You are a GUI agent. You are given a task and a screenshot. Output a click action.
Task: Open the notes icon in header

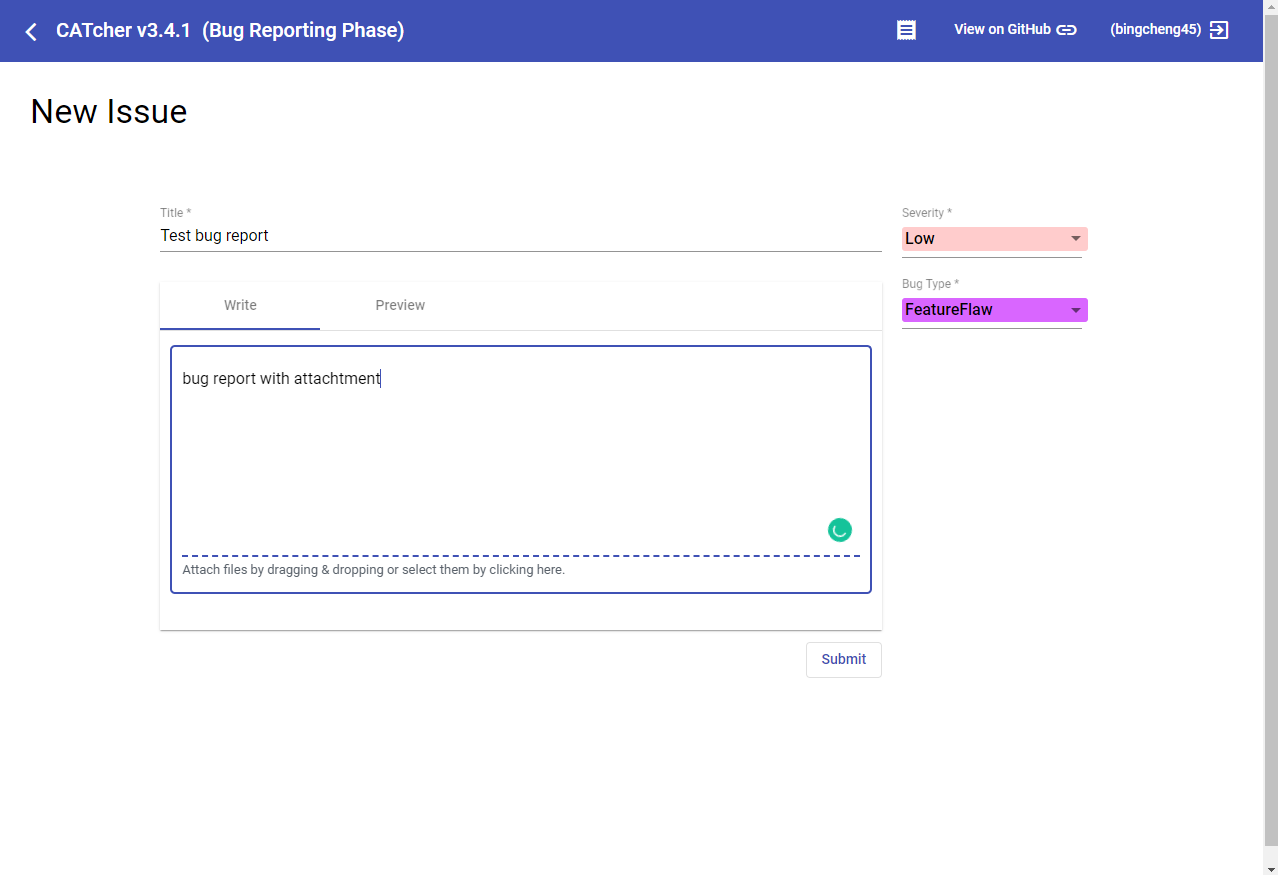906,30
